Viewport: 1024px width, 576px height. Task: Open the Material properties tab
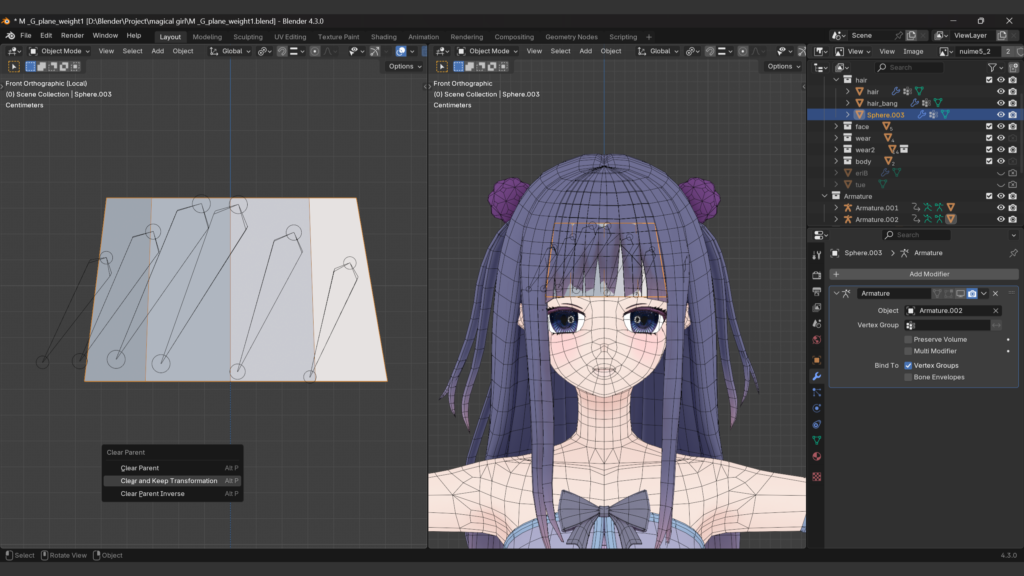coord(816,456)
